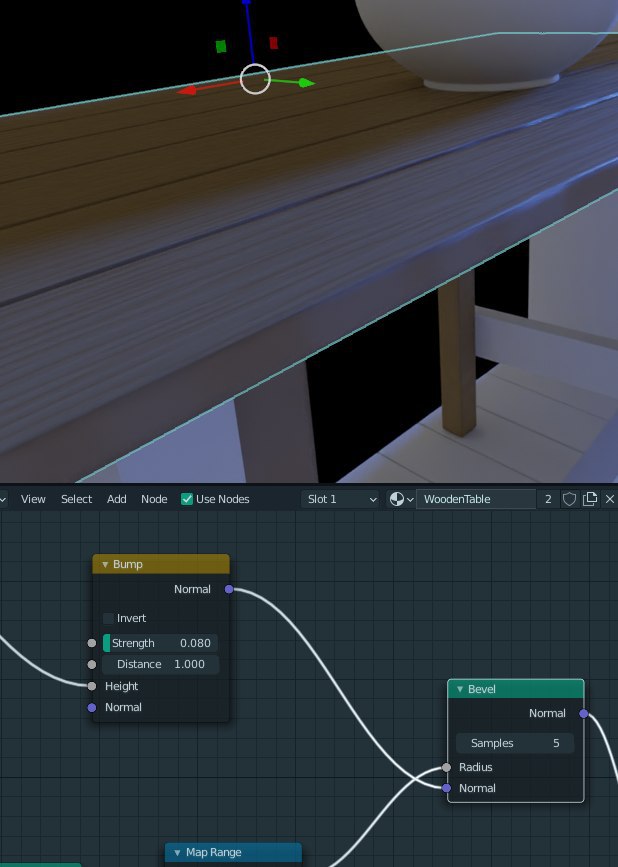The image size is (618, 867).
Task: Open the Node menu
Action: 154,499
